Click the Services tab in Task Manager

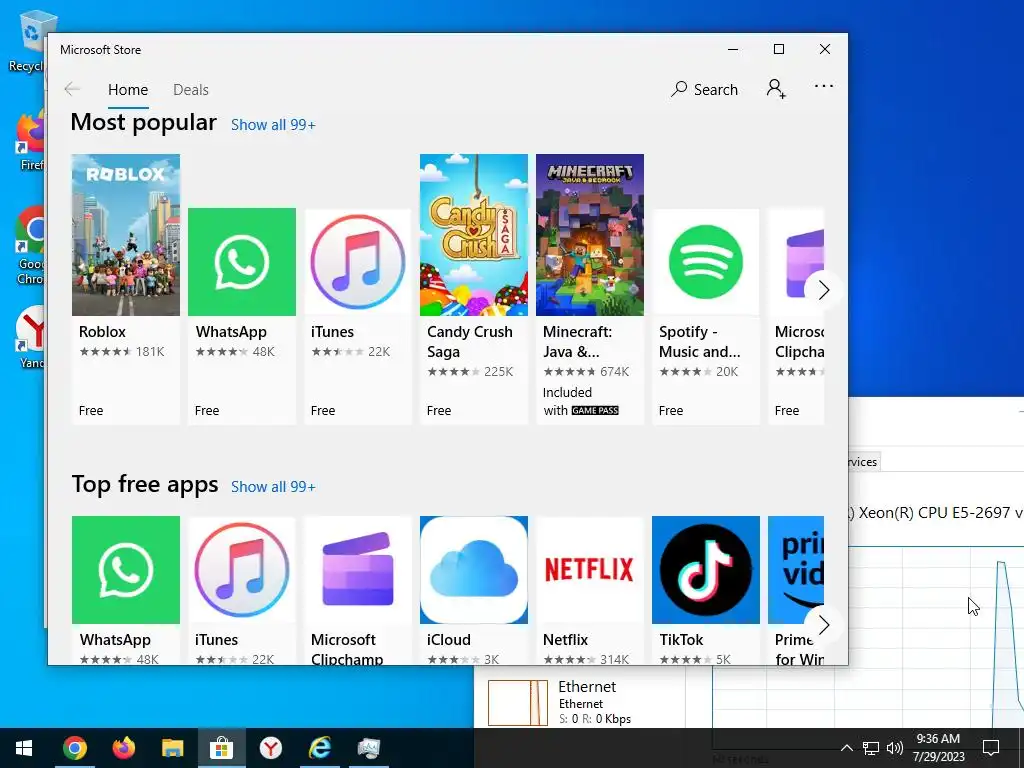click(864, 462)
